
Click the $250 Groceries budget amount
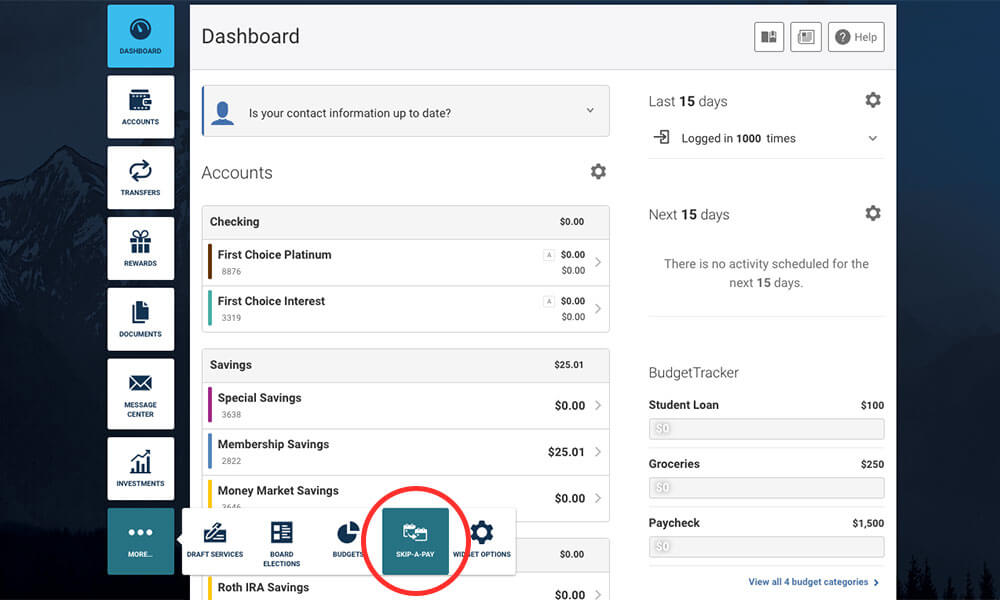(872, 464)
